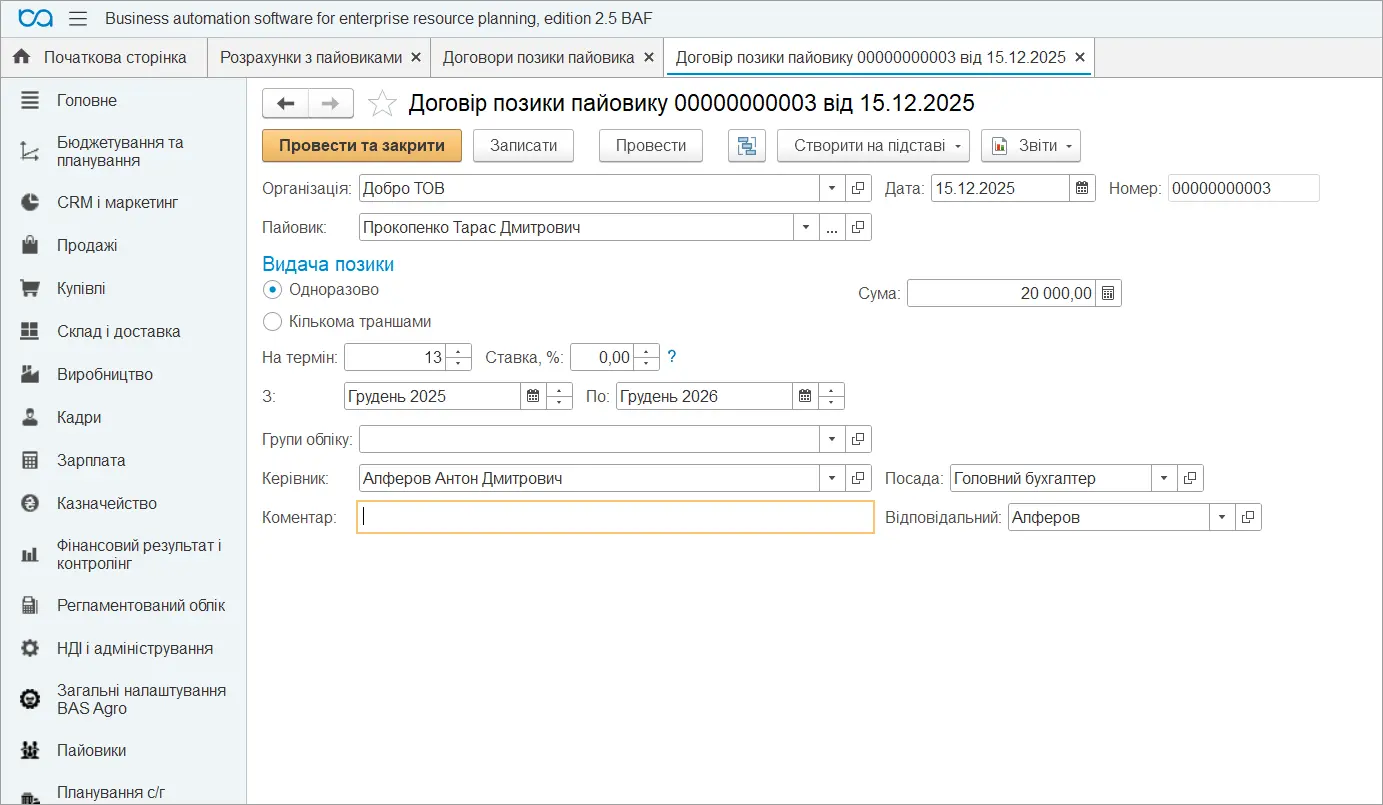
Task: Open Посада record with open button
Action: (1190, 478)
